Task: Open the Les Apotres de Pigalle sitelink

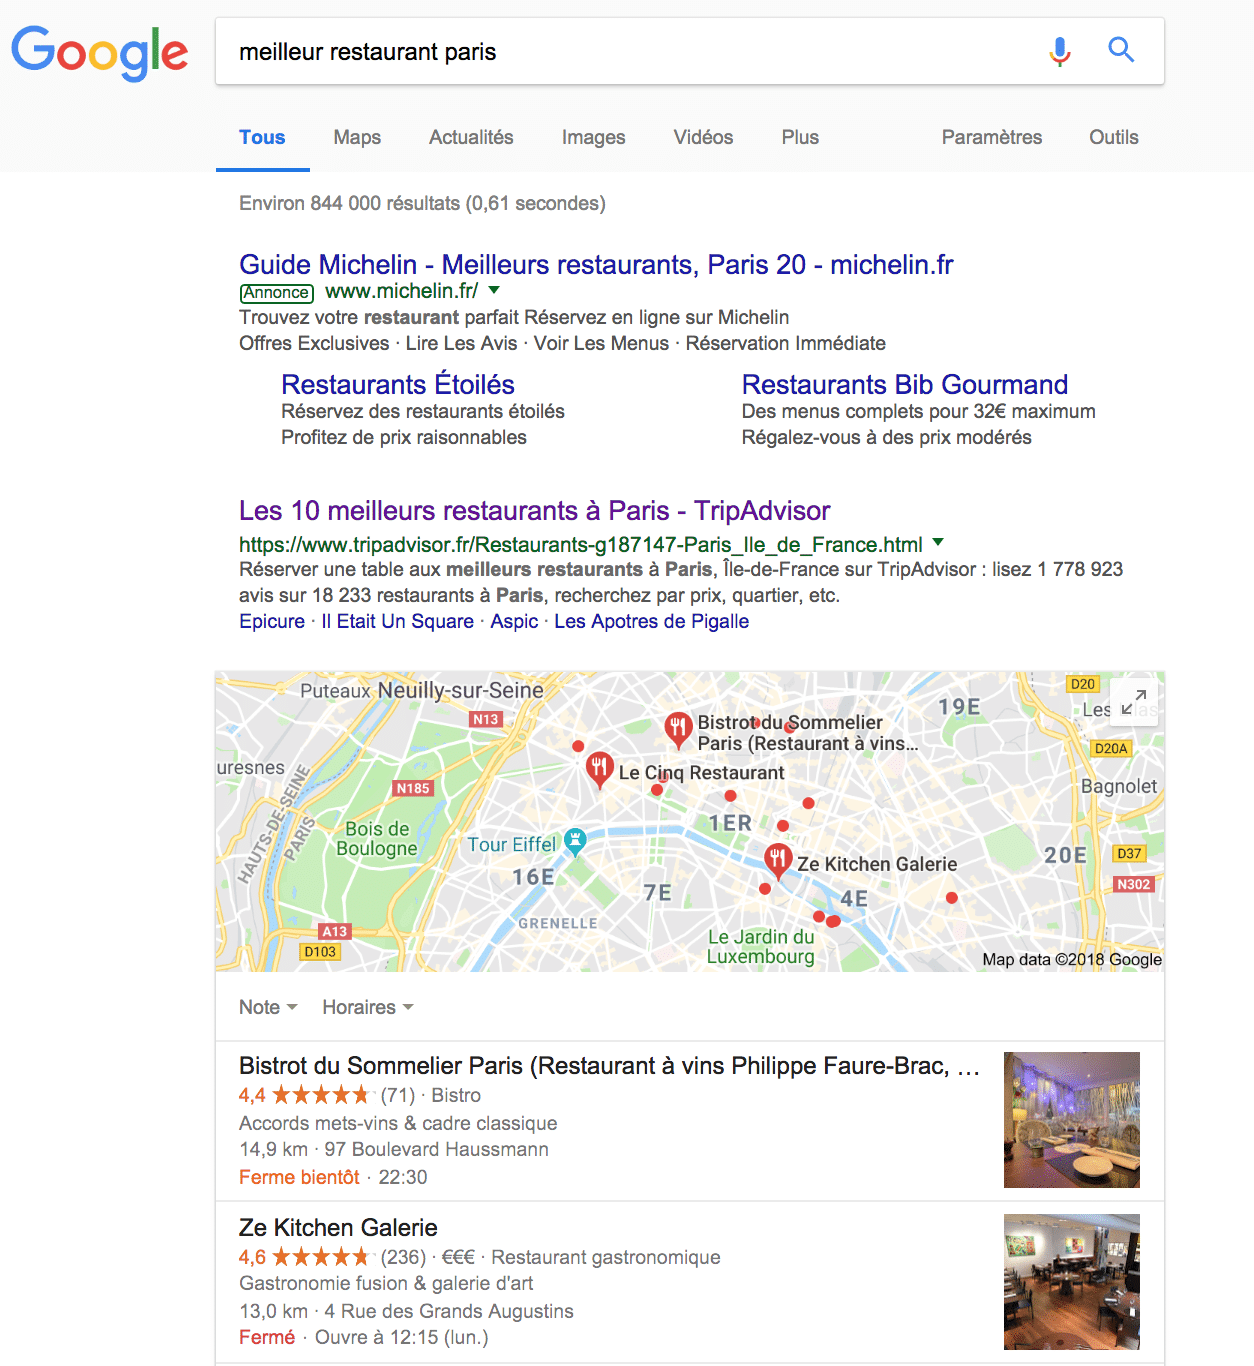Action: [651, 621]
